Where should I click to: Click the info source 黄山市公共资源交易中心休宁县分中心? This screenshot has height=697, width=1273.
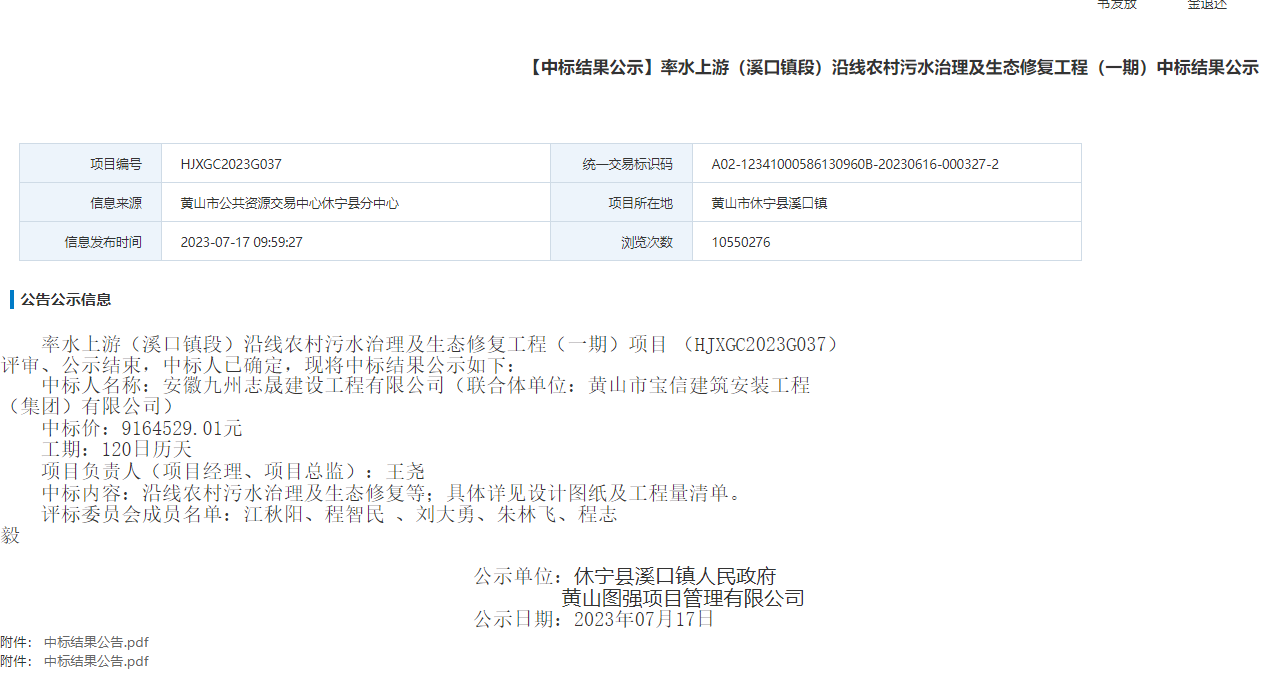pos(289,203)
